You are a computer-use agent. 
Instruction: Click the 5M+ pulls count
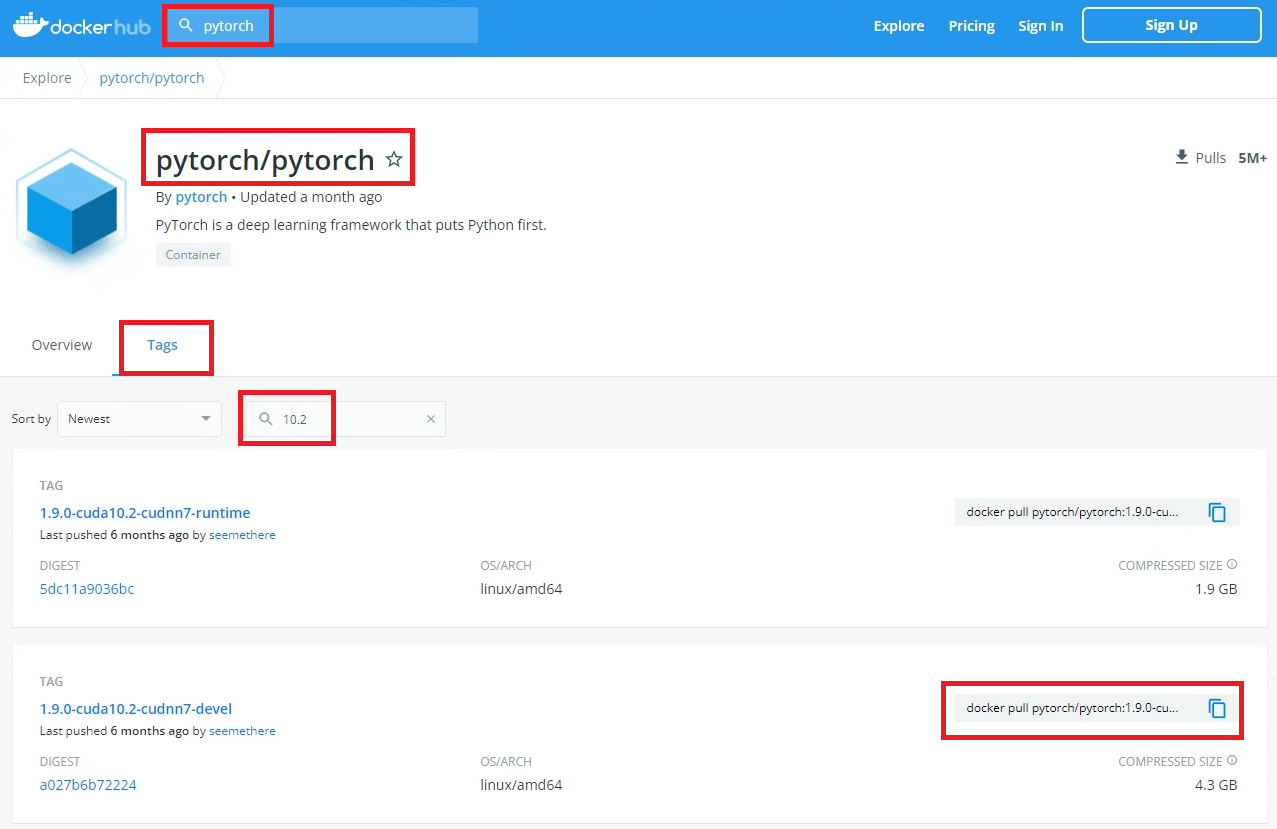pos(1253,158)
